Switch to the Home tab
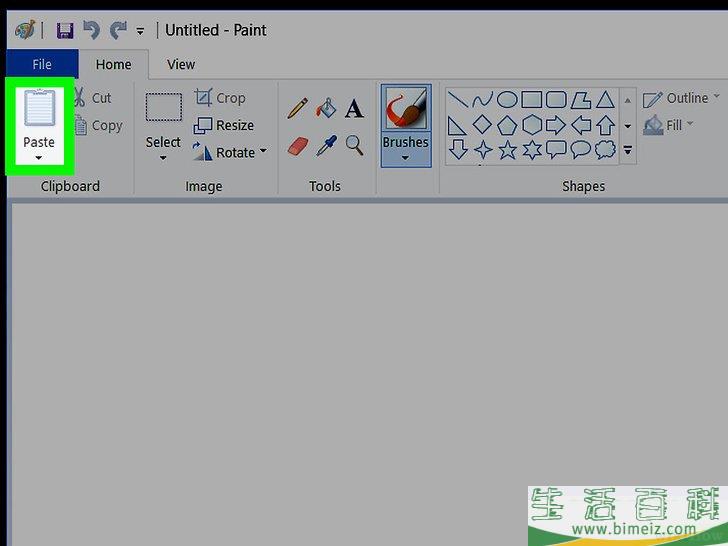The image size is (728, 546). (x=113, y=64)
